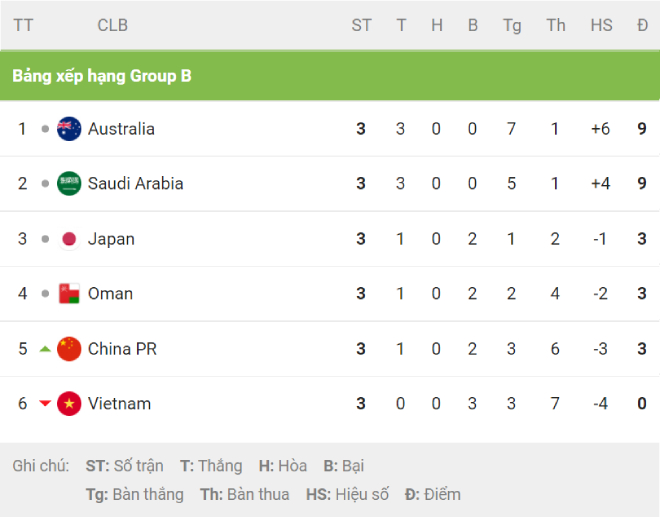Click the red down arrow beside Vietnam
Viewport: 660px width, 517px height.
click(x=45, y=404)
